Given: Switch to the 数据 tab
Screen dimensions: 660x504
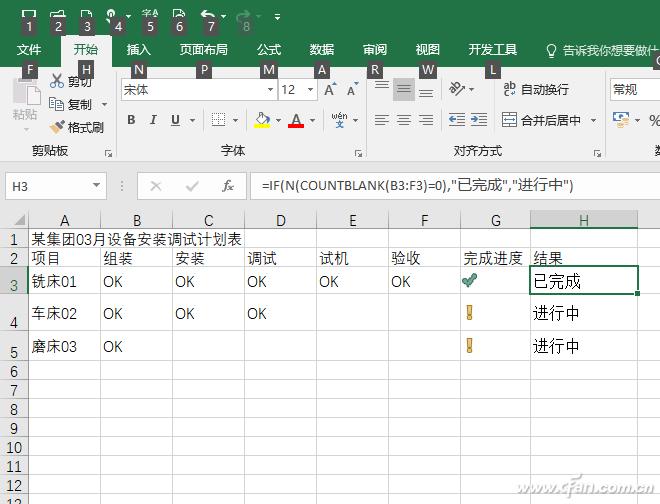Looking at the screenshot, I should tap(322, 50).
